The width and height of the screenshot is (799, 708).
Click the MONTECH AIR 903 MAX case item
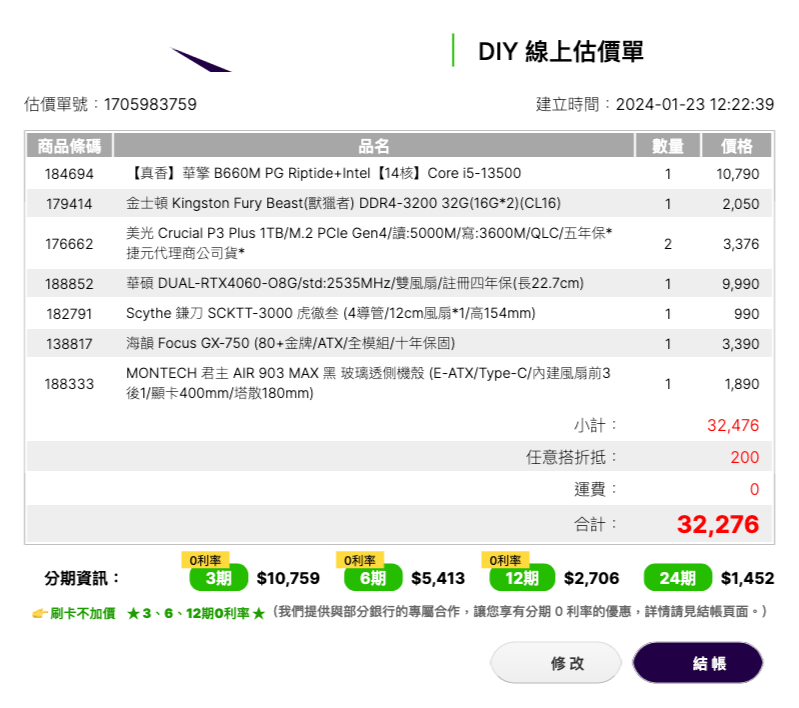tap(368, 383)
